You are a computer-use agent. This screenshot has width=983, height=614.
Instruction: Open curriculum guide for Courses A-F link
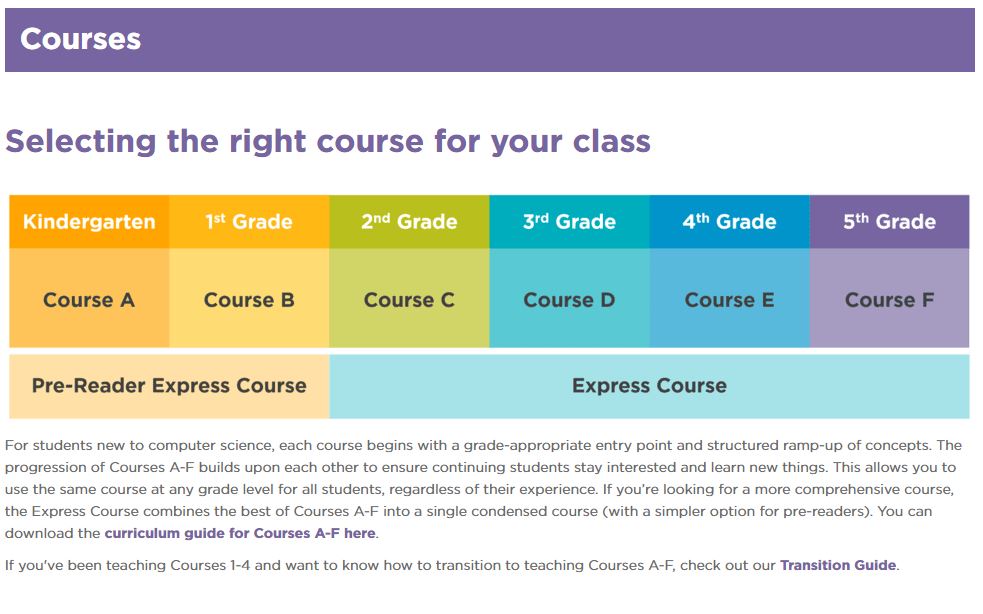(x=240, y=533)
